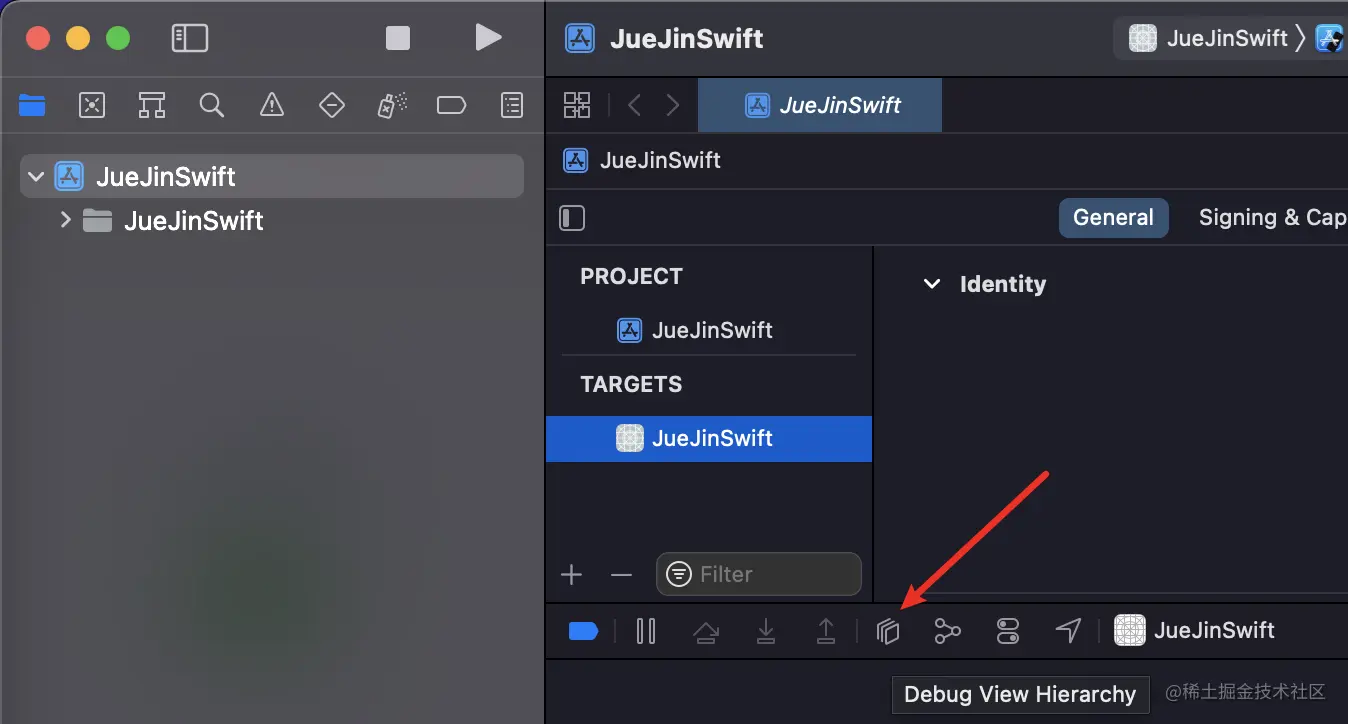Image resolution: width=1348 pixels, height=724 pixels.
Task: Select the JueJinSwift editor tab
Action: coord(820,105)
